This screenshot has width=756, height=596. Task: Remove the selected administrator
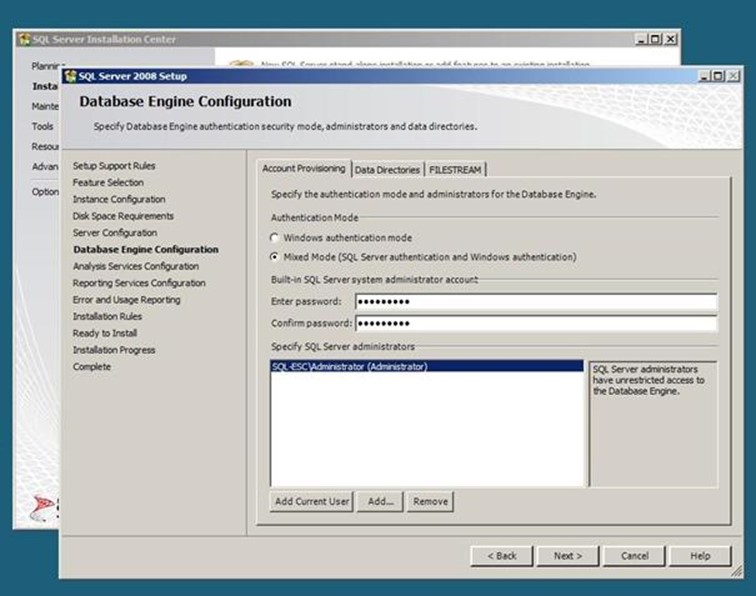(430, 501)
